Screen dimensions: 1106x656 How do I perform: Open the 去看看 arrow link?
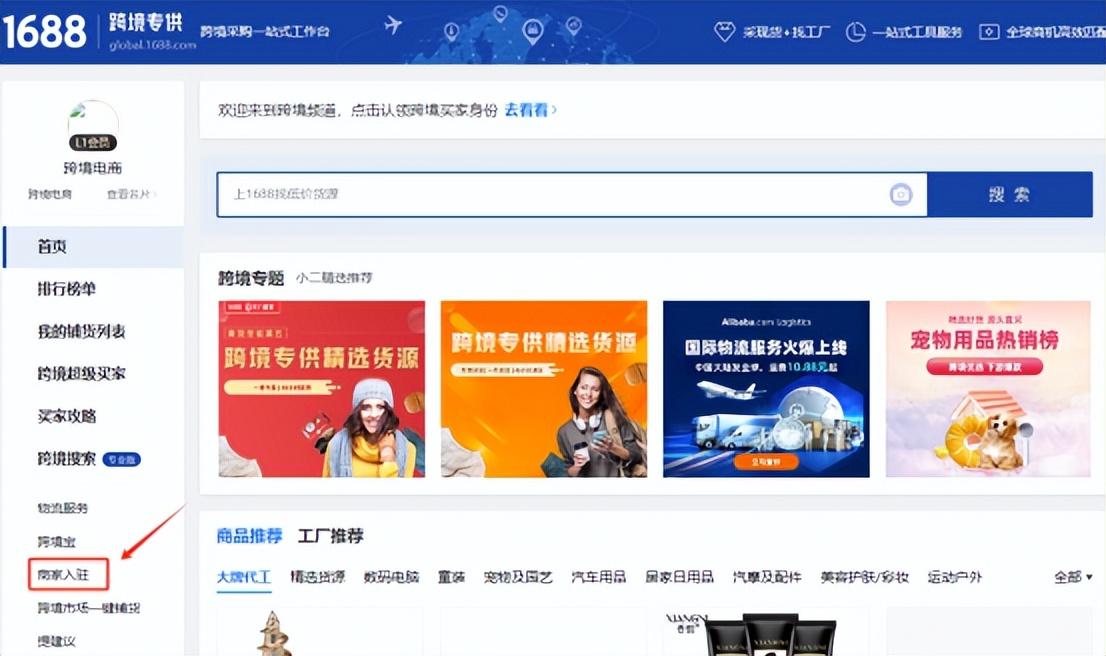pyautogui.click(x=530, y=110)
